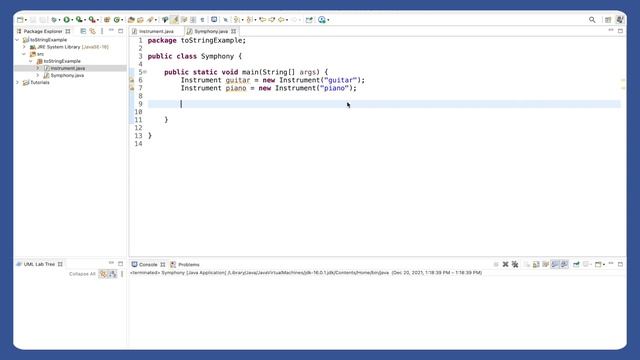Collapse the toStringExample project node
The image size is (640, 360).
(x=17, y=40)
